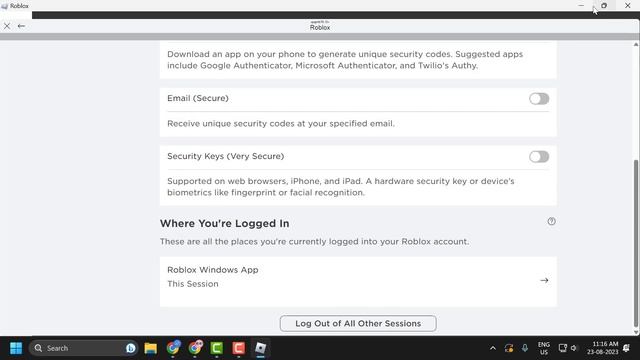Select the Roblox Windows App session row

coord(358,281)
